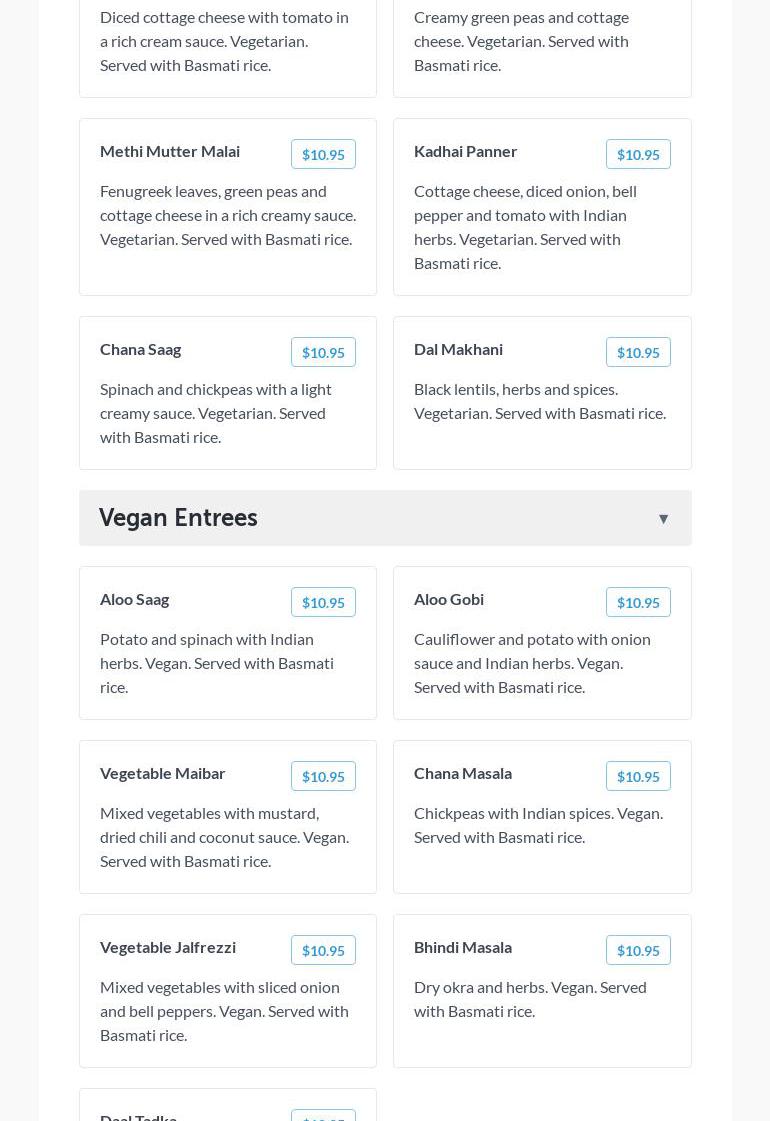This screenshot has height=1121, width=770.
Task: Select the Chana Saag dish name
Action: coord(140,349)
